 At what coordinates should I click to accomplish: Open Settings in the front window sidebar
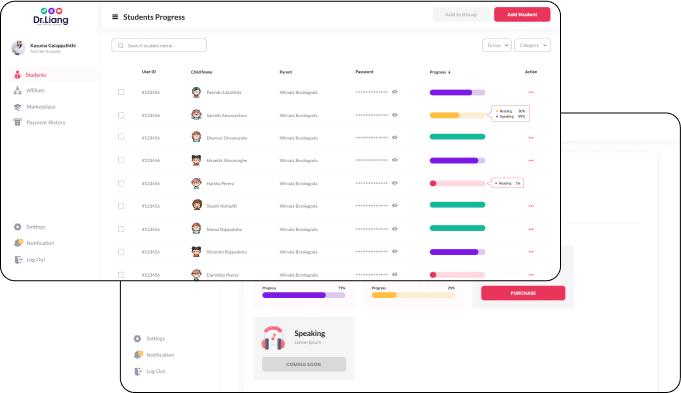pyautogui.click(x=36, y=227)
